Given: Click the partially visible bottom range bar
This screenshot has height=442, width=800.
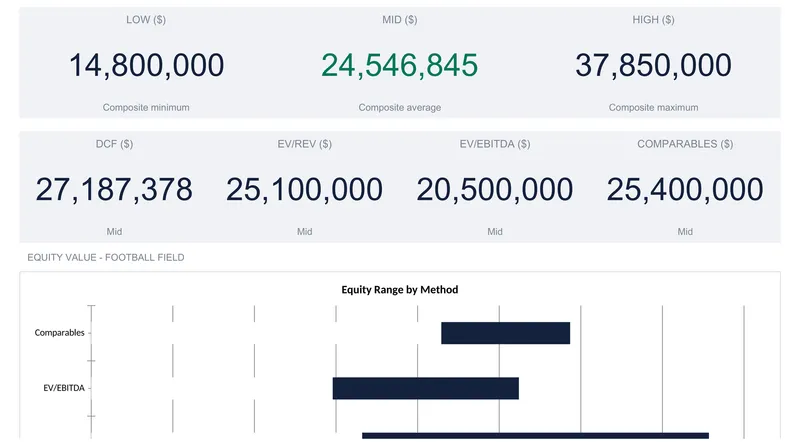Looking at the screenshot, I should click(x=535, y=436).
